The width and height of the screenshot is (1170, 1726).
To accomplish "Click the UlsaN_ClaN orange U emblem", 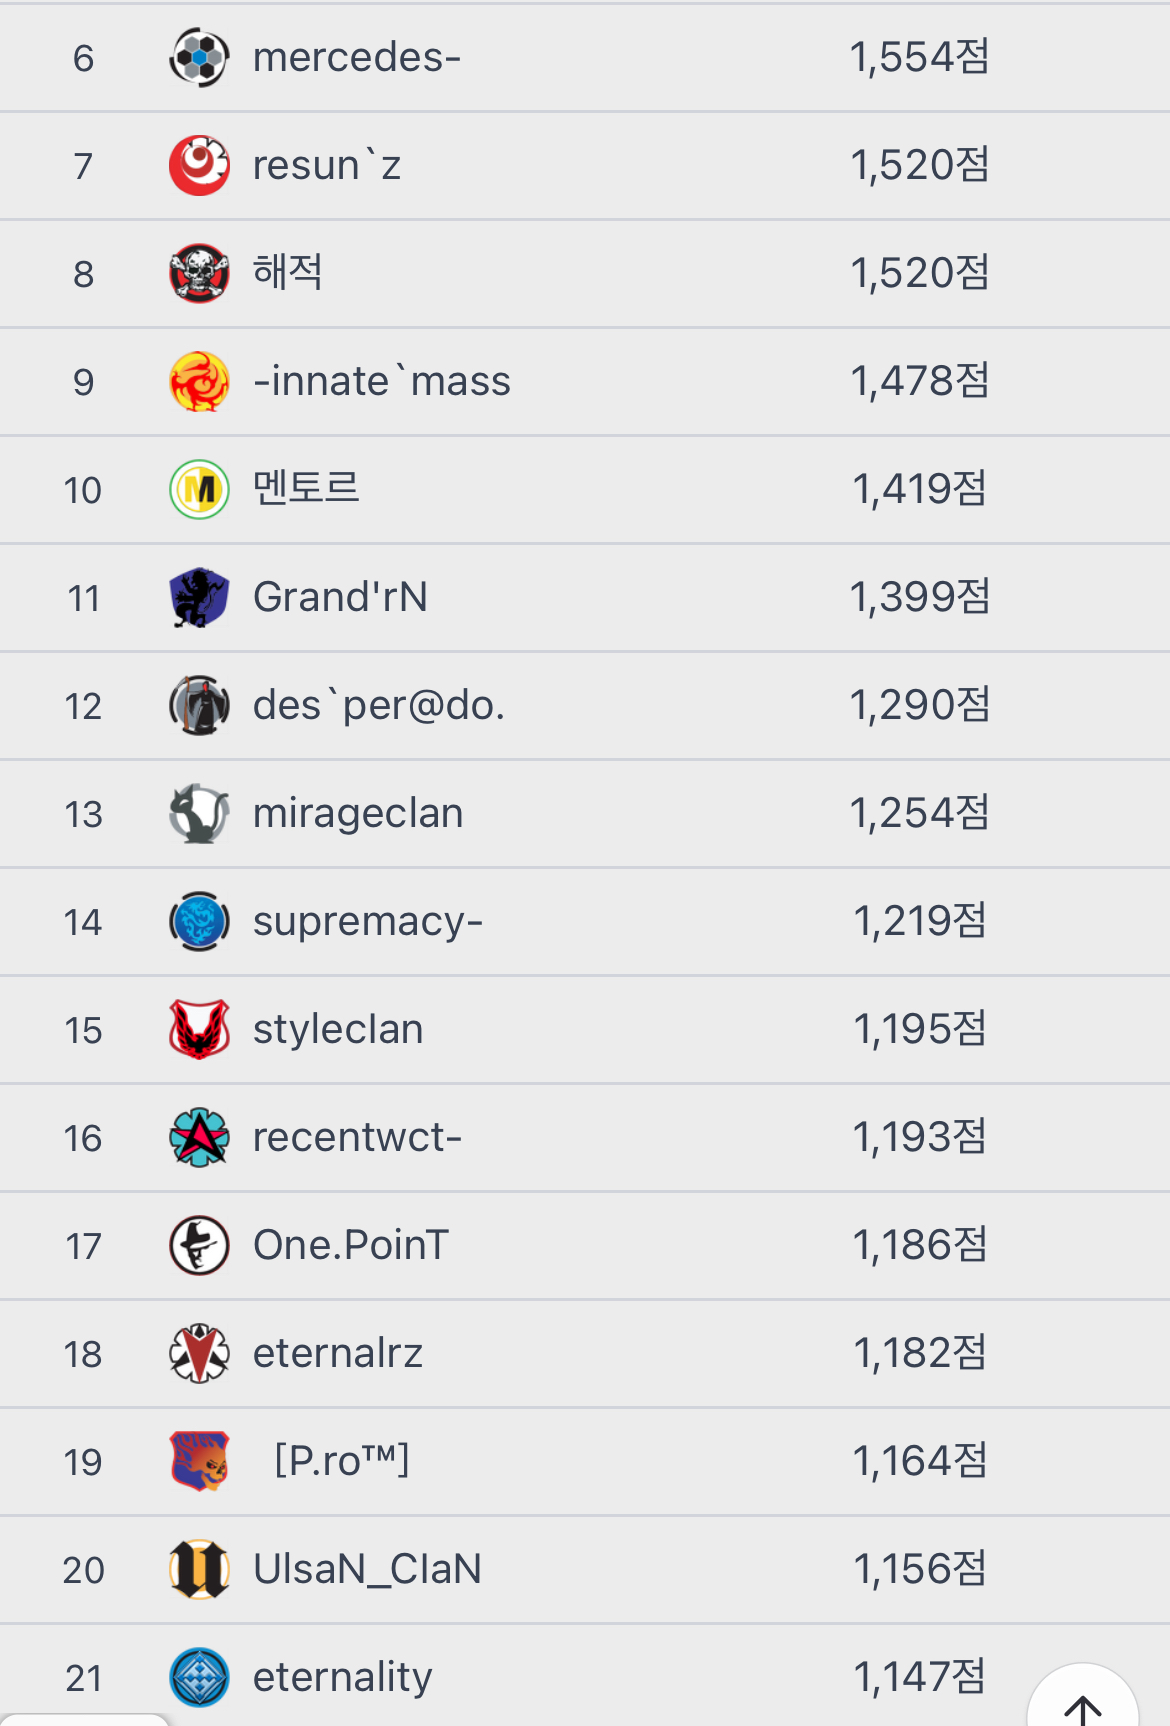I will pyautogui.click(x=199, y=1569).
